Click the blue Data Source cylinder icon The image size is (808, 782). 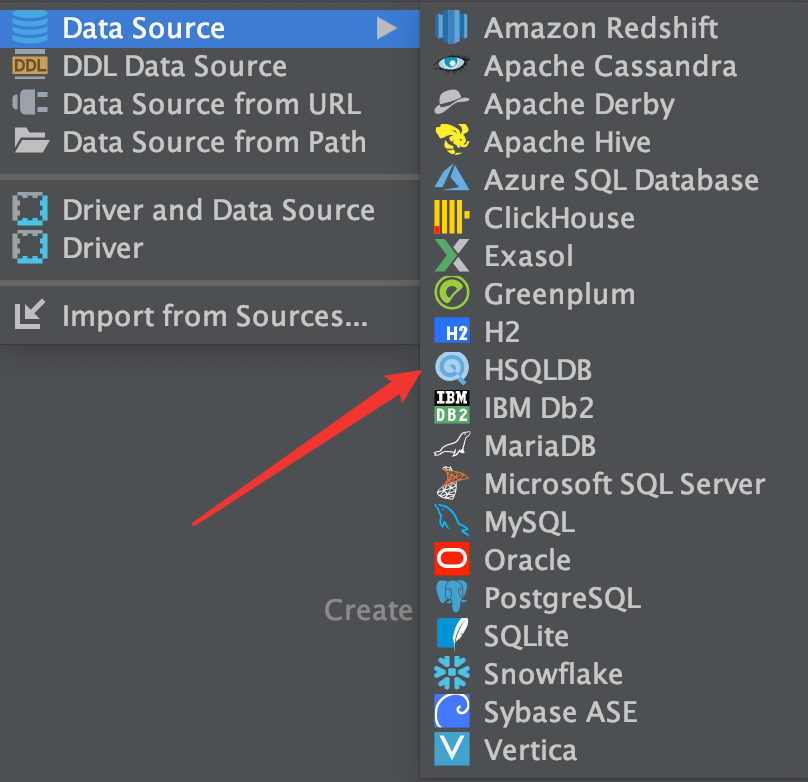(x=30, y=27)
